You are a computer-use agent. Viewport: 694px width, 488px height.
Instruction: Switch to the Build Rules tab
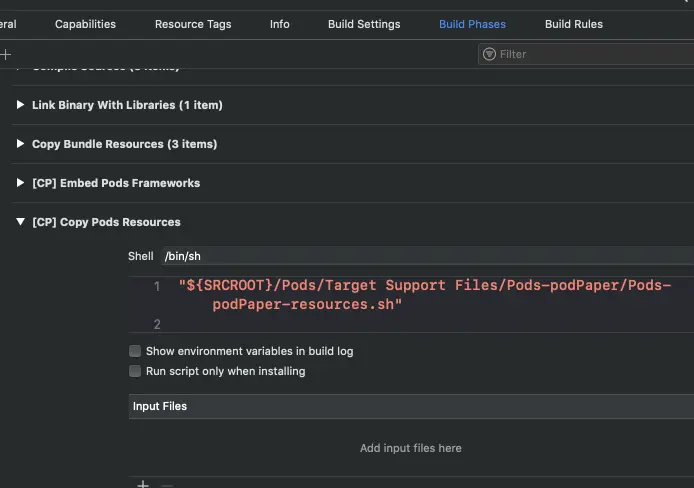[574, 24]
